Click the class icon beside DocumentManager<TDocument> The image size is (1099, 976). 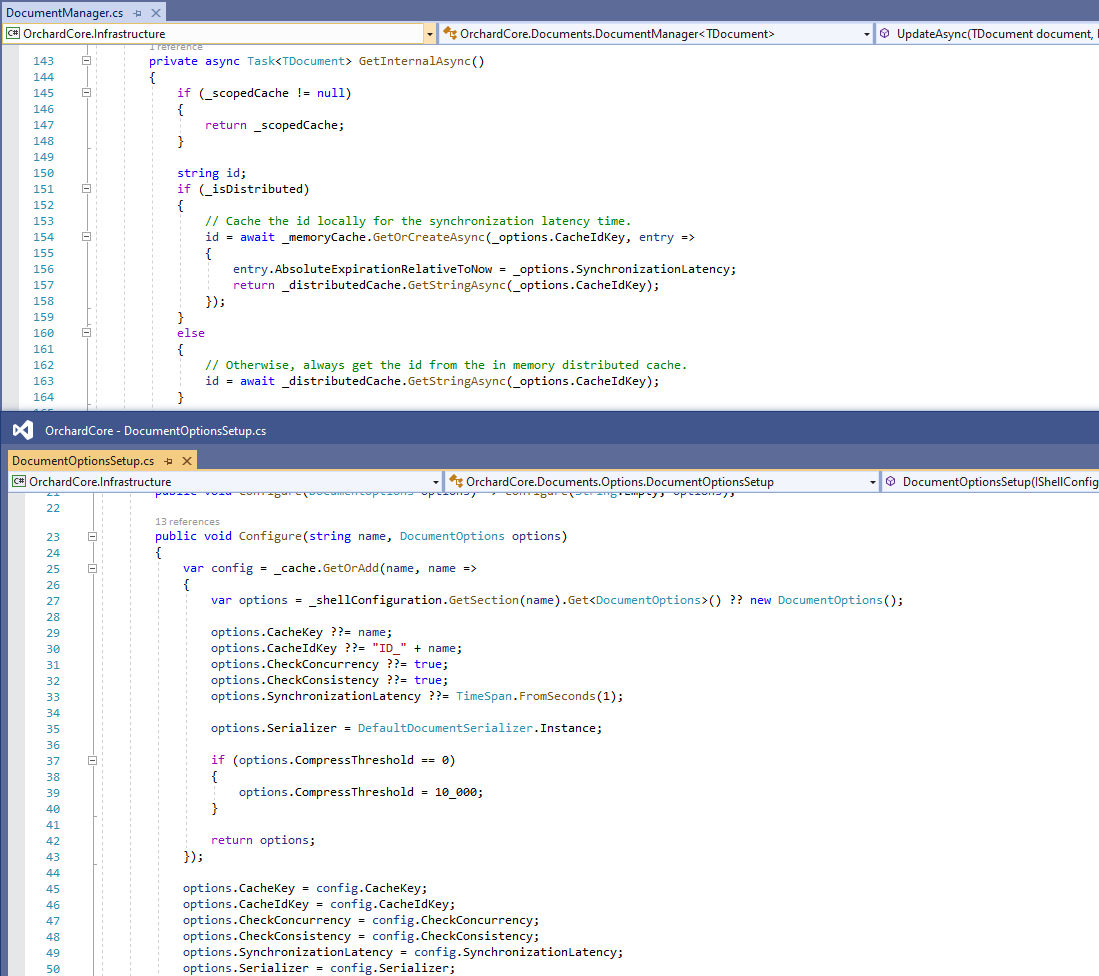tap(450, 34)
